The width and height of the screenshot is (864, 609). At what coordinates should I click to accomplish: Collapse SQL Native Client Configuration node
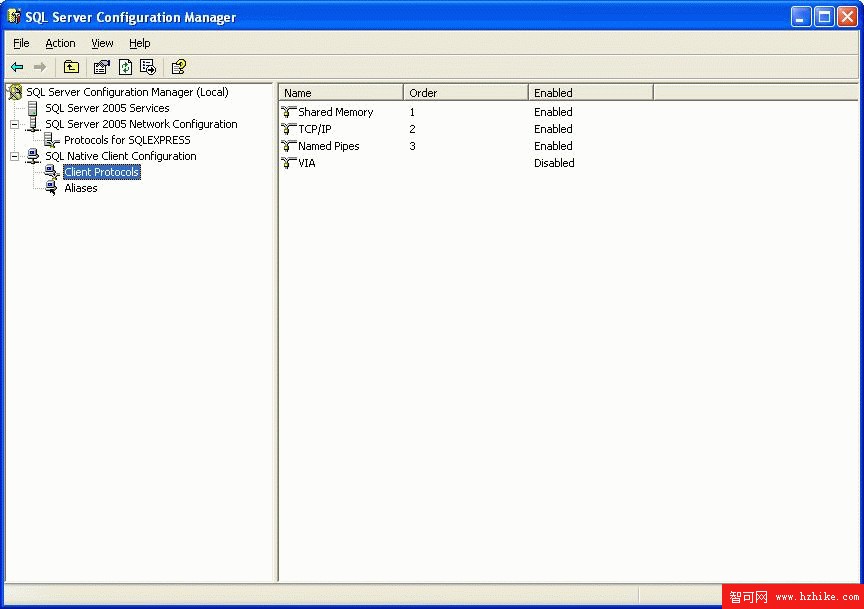click(x=15, y=157)
